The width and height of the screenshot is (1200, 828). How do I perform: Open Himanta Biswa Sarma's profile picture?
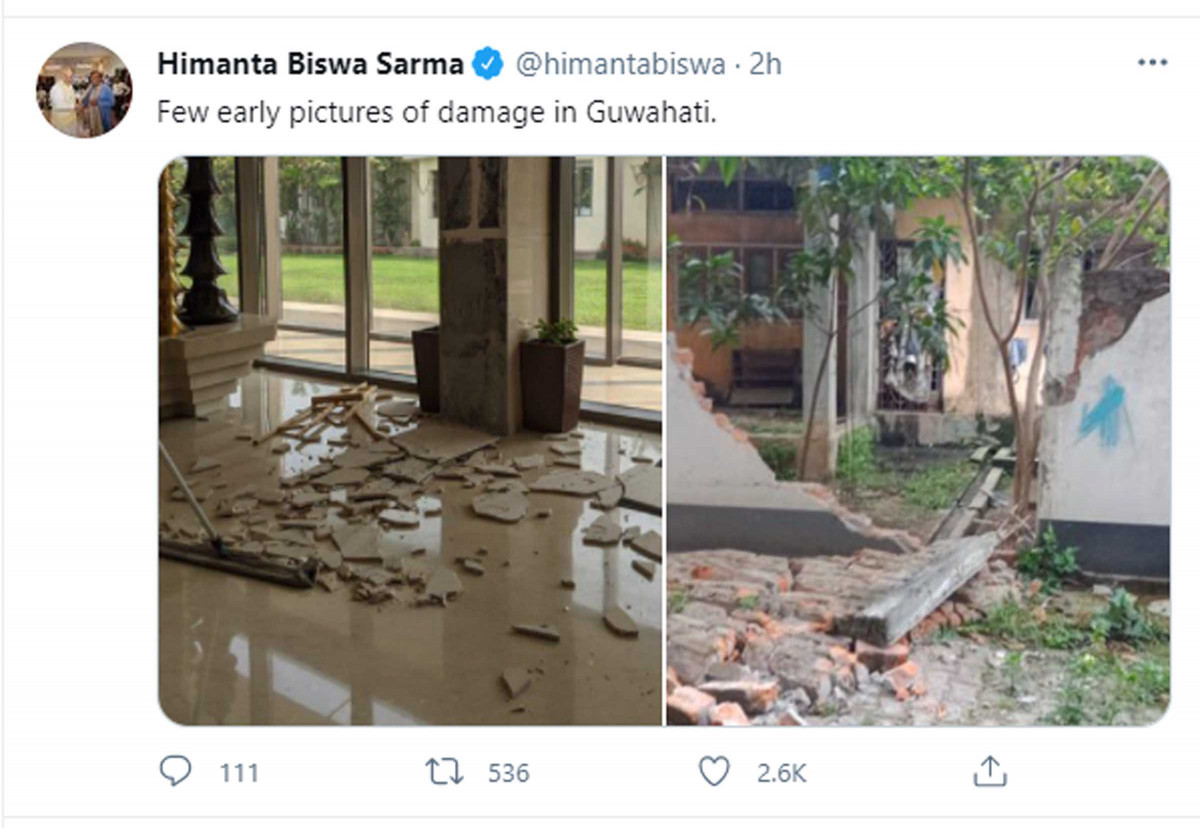pos(84,90)
